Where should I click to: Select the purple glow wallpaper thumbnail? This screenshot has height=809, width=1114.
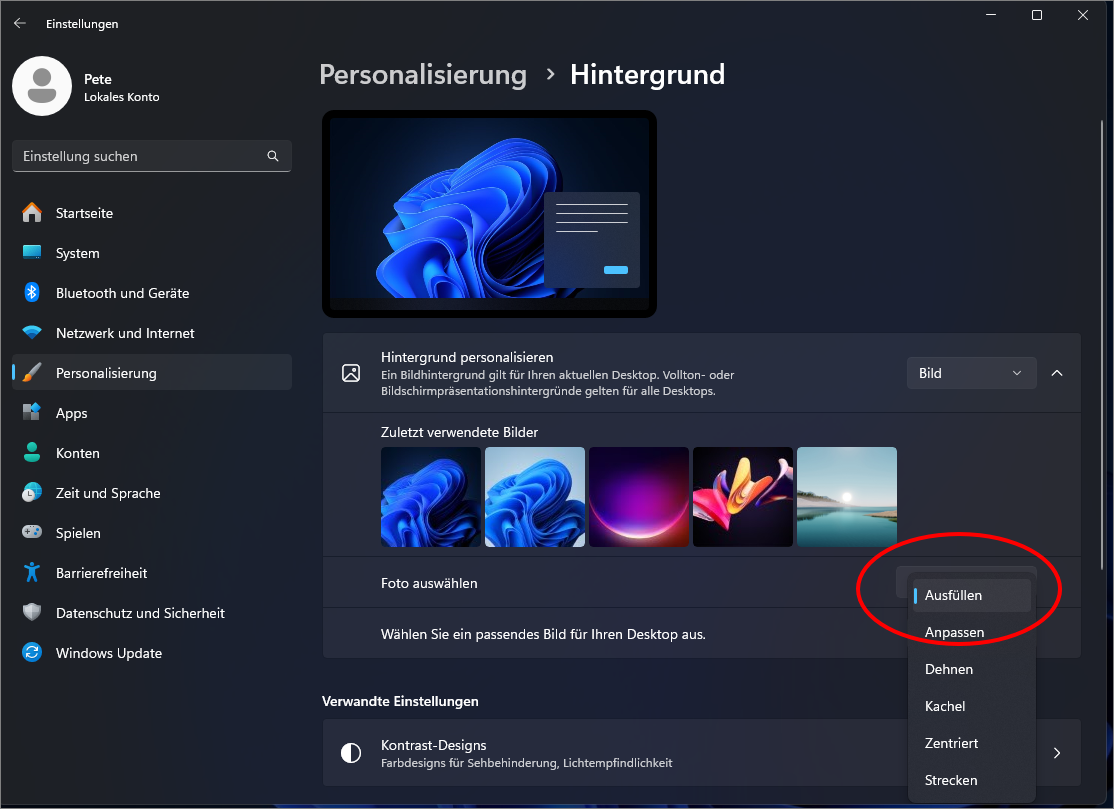639,496
